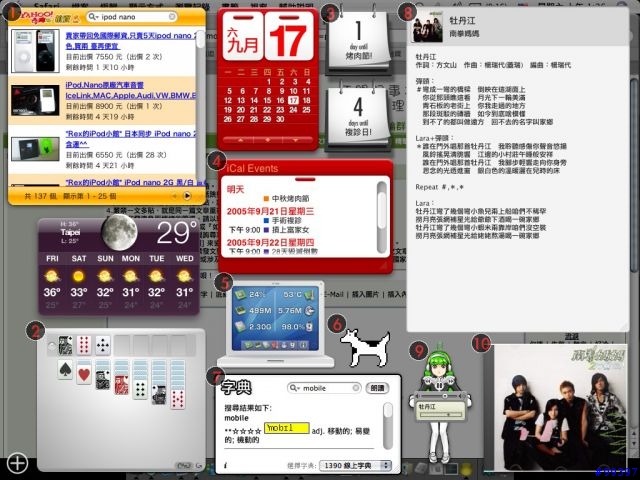The image size is (640, 480).
Task: Click the 插入圖片 link in the Safari page behind
Action: 366,294
